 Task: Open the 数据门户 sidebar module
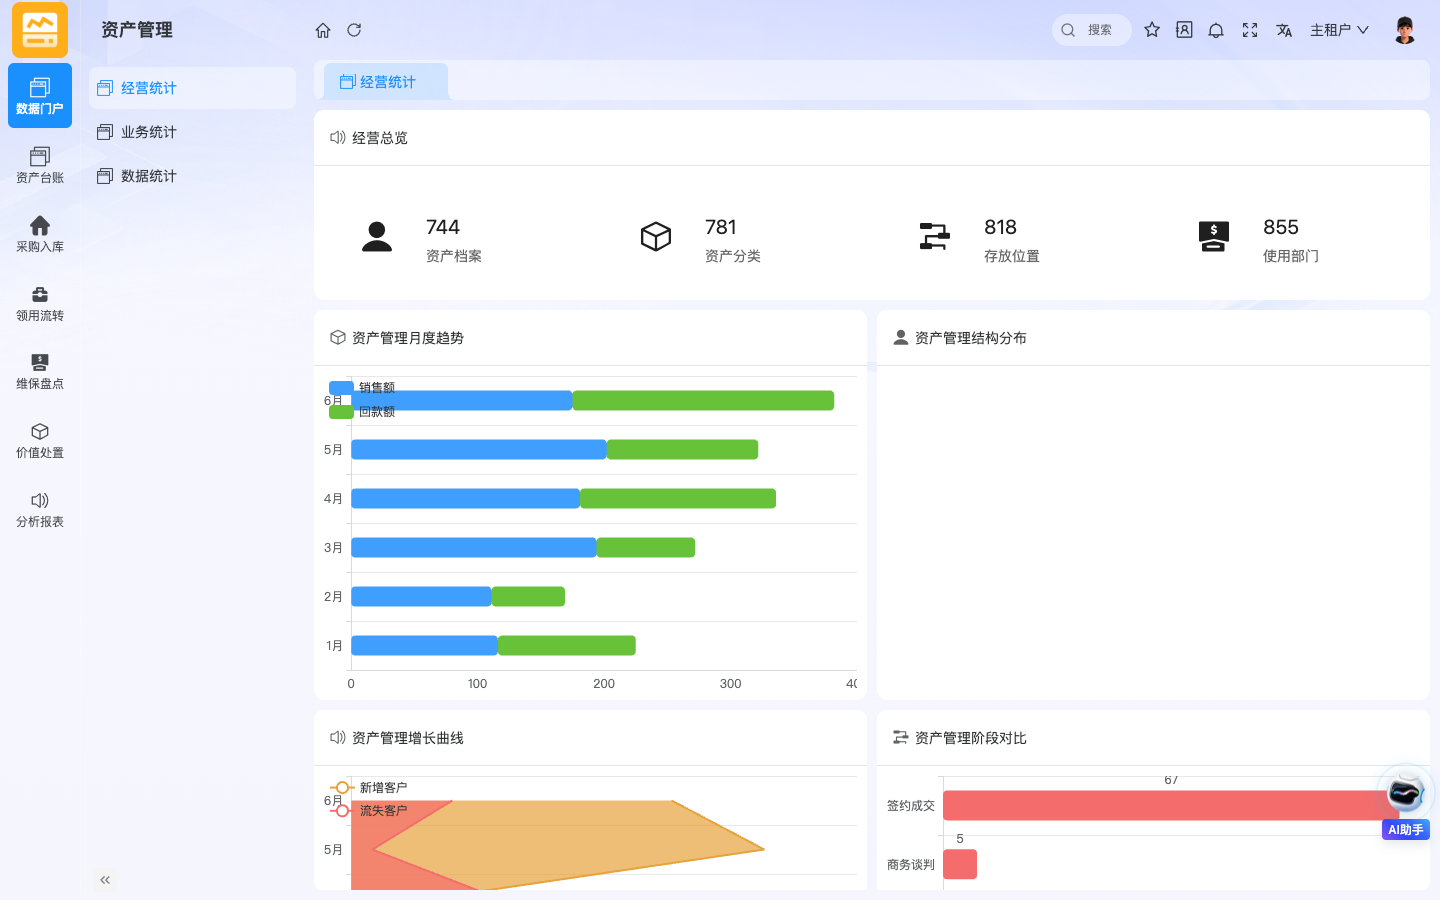coord(40,95)
